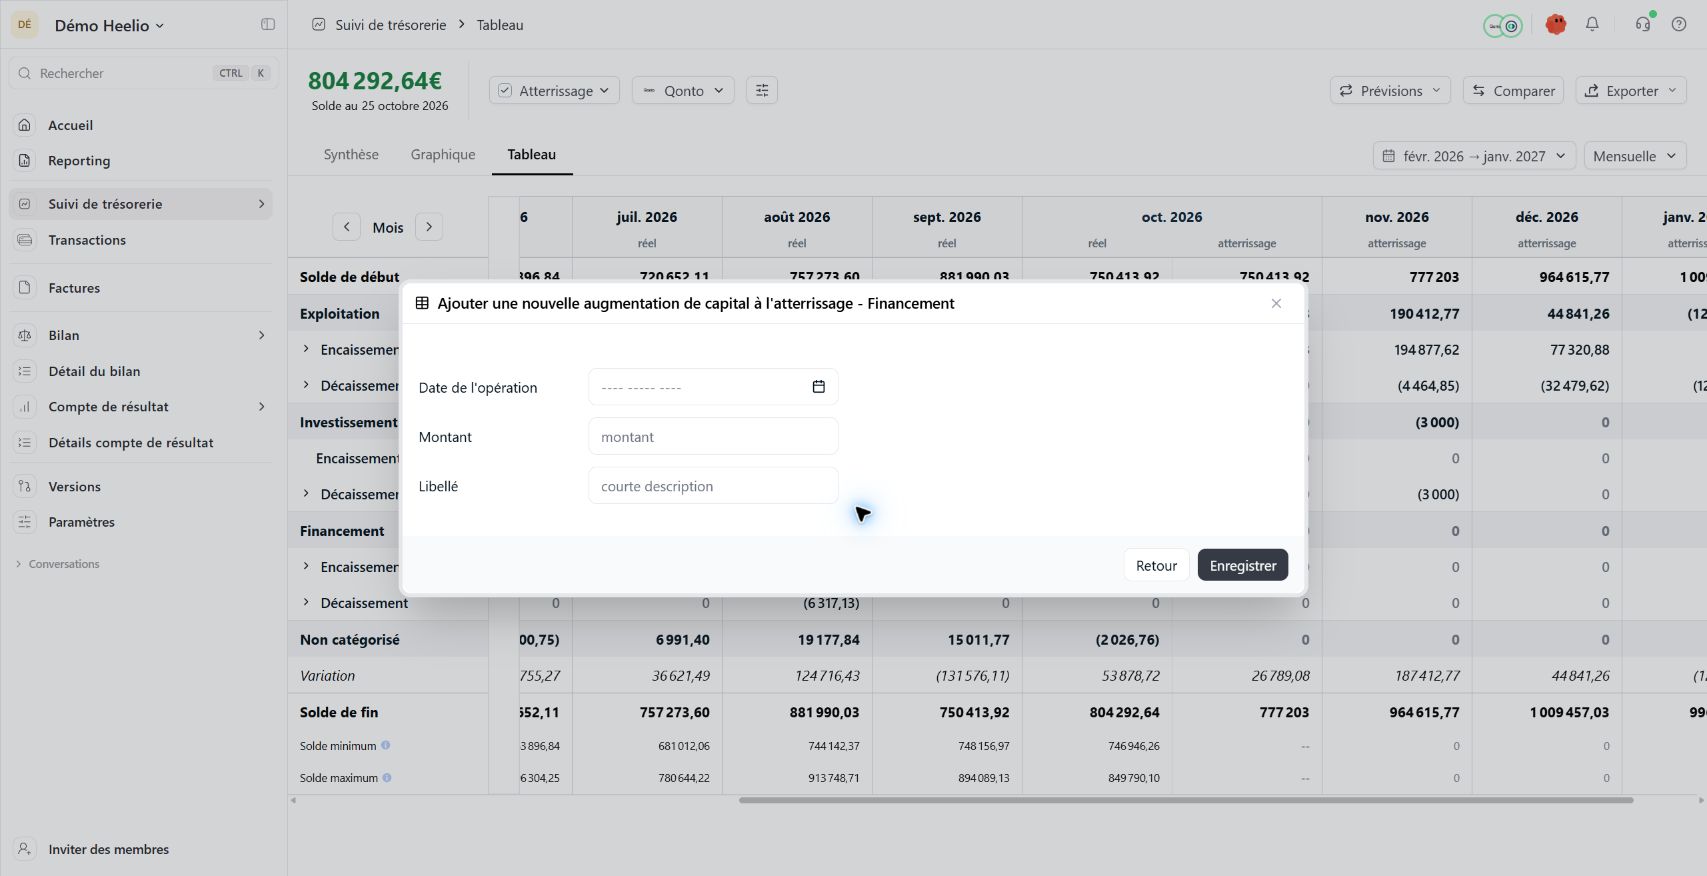Image resolution: width=1707 pixels, height=876 pixels.
Task: Toggle the sidebar collapse icon
Action: pyautogui.click(x=268, y=25)
